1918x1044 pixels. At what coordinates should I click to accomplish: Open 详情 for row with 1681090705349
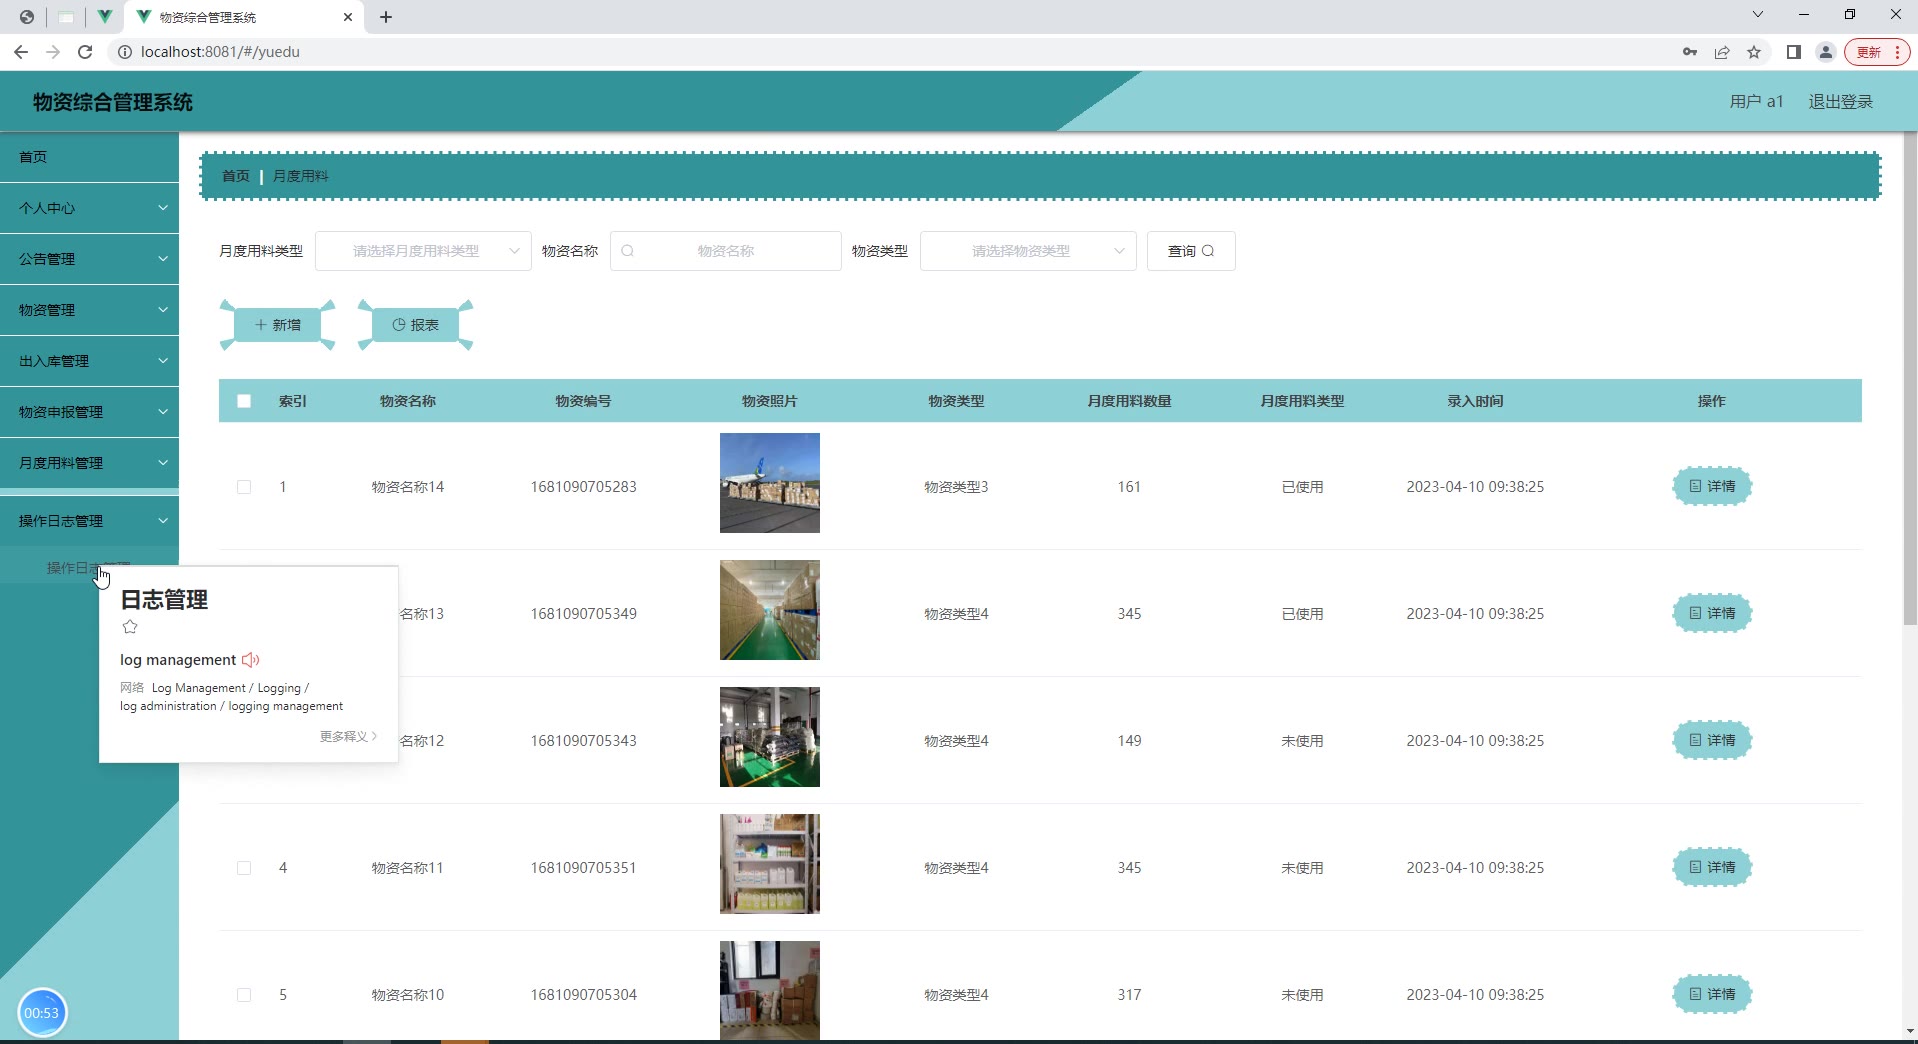tap(1712, 613)
